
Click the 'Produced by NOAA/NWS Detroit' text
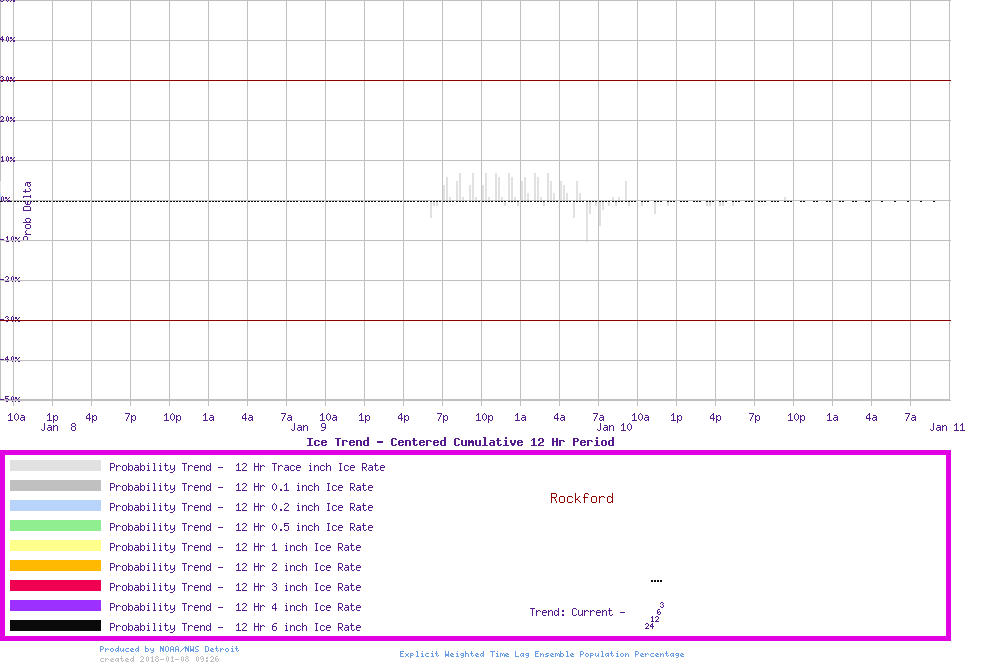pyautogui.click(x=169, y=649)
